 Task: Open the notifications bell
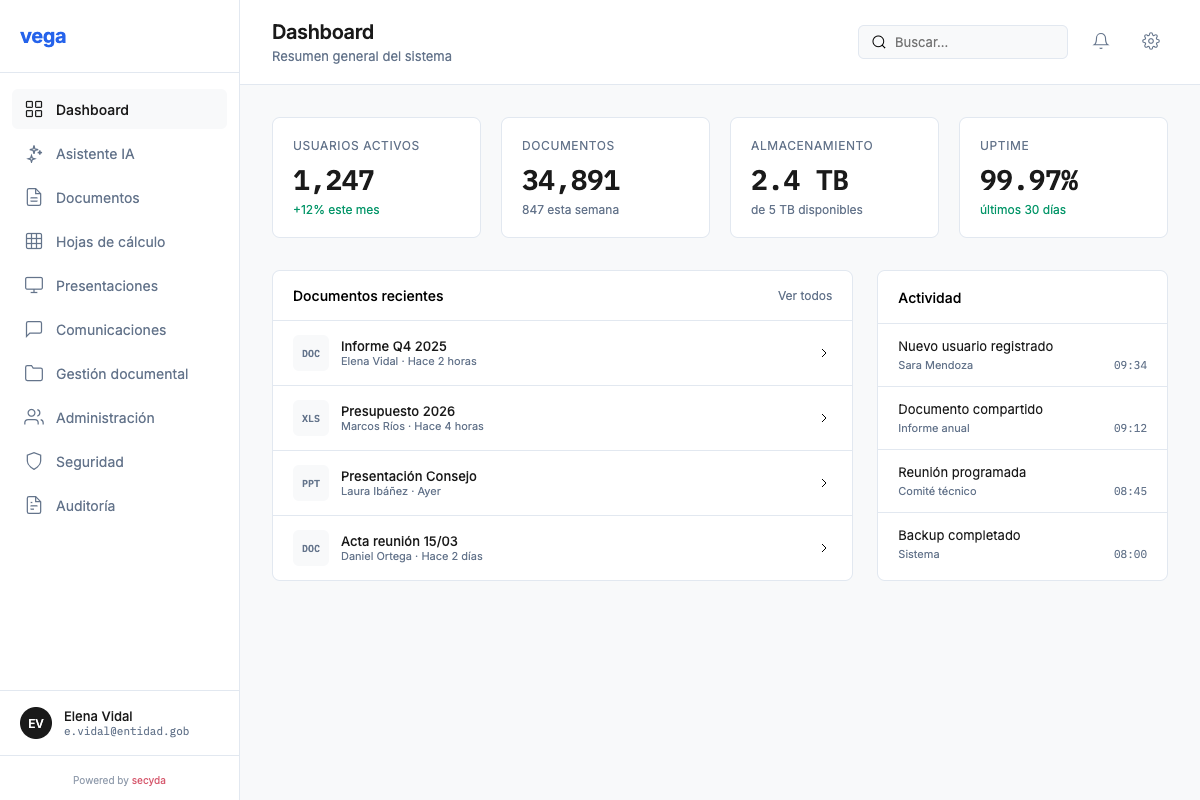click(x=1101, y=41)
